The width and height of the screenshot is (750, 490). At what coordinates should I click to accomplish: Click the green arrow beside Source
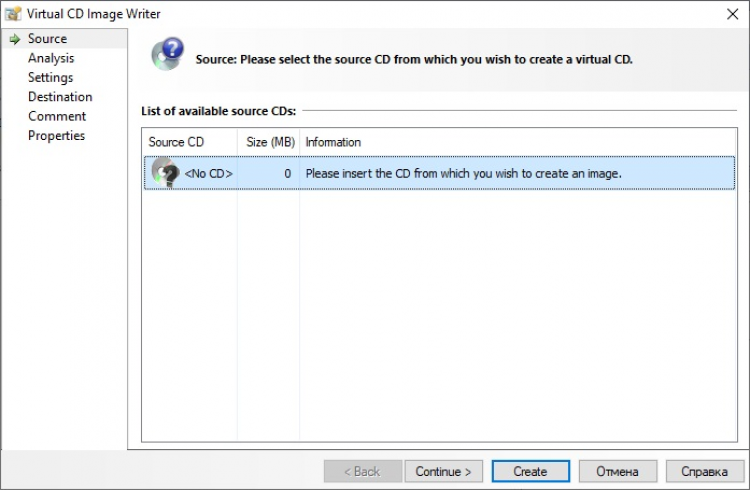(14, 39)
